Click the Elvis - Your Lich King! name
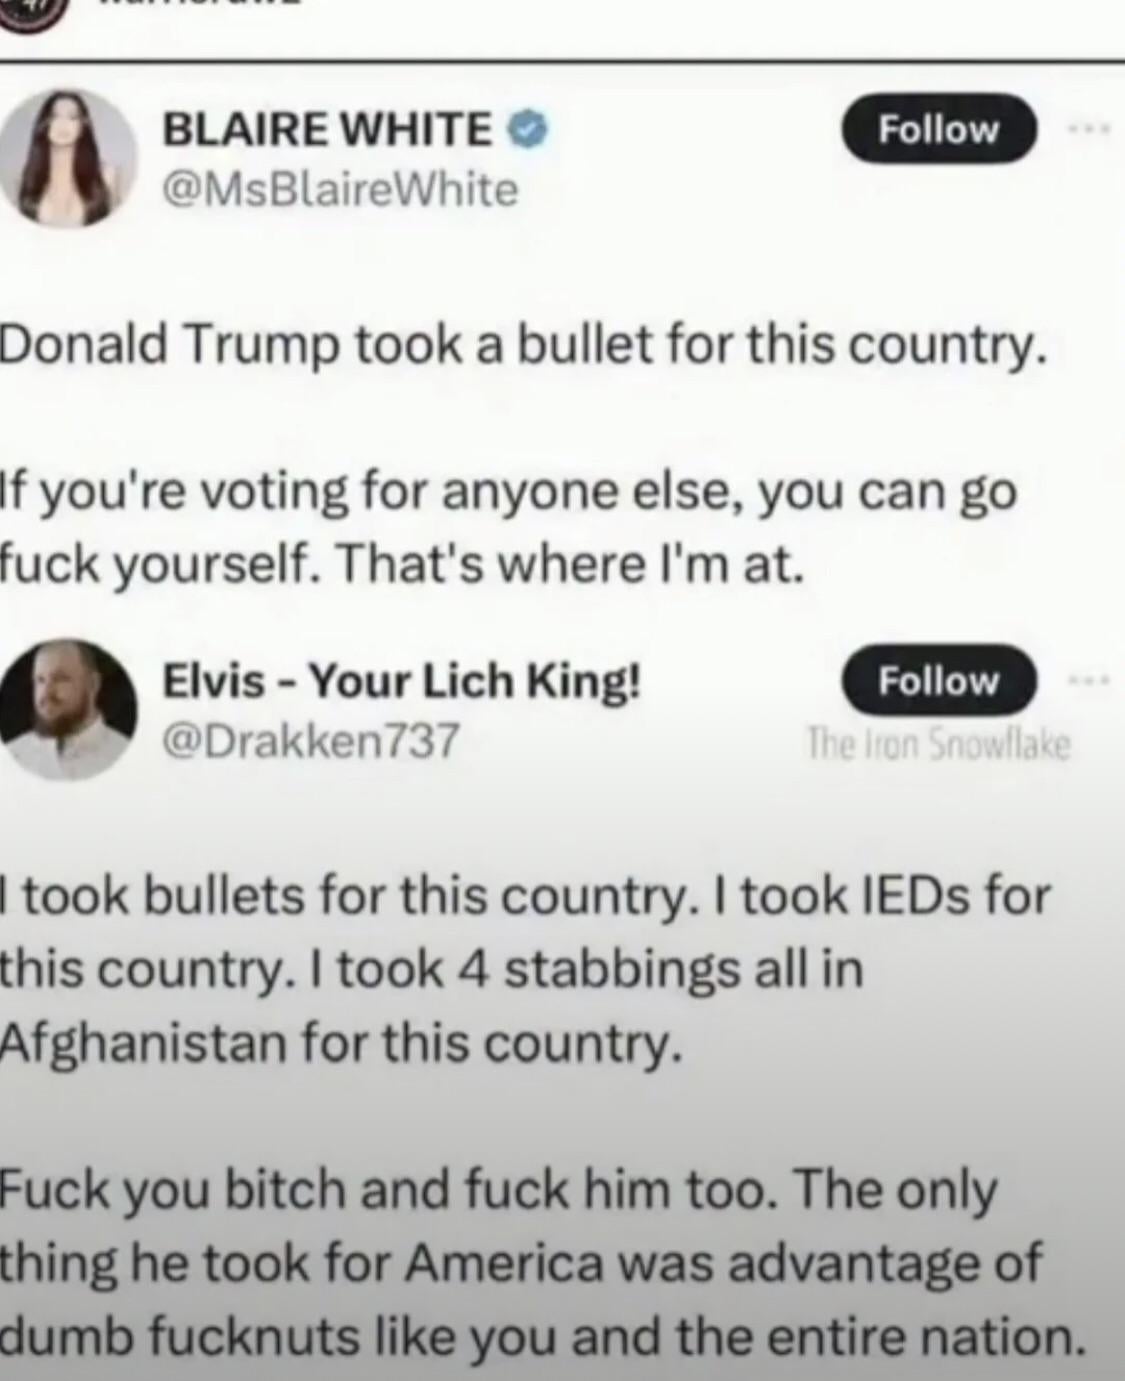The image size is (1125, 1381). pyautogui.click(x=401, y=682)
